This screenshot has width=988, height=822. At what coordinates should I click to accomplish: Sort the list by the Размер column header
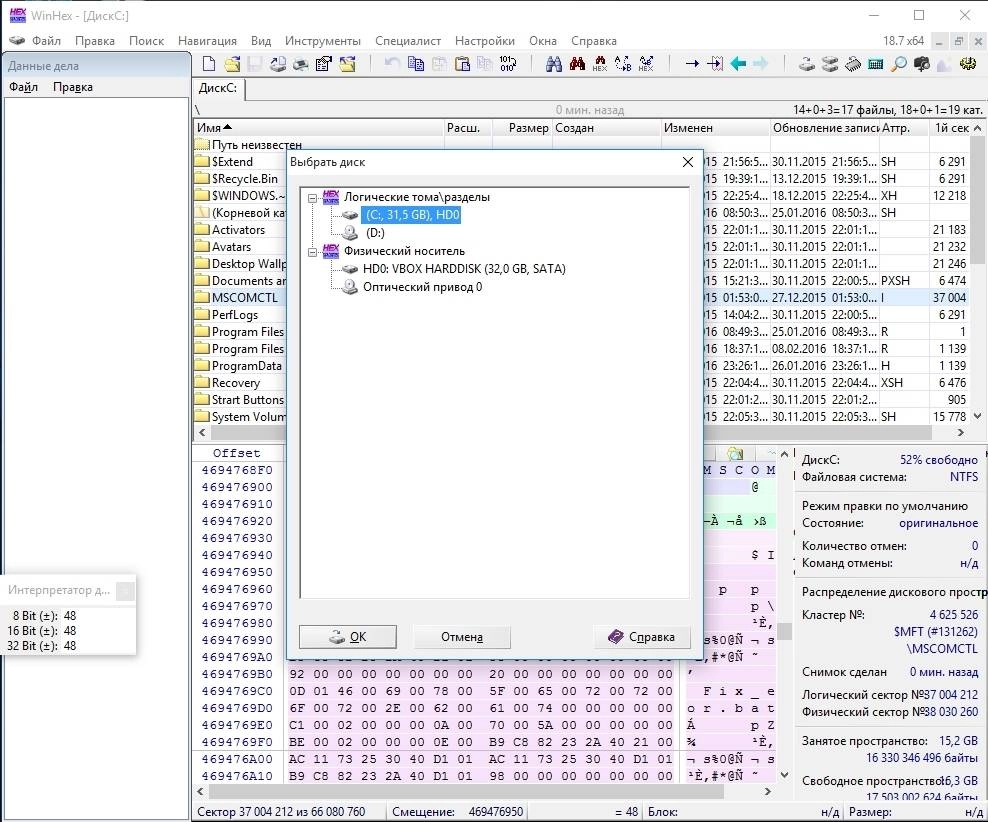(522, 128)
